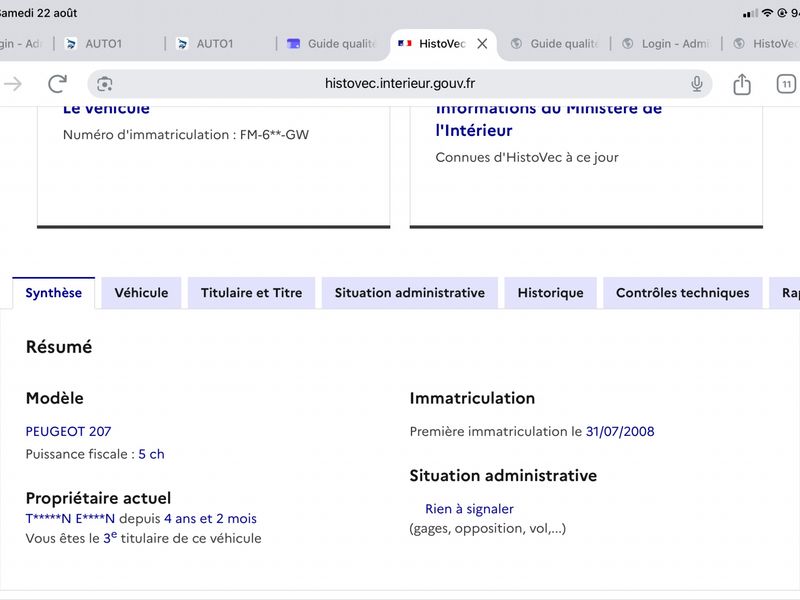Screen dimensions: 800x600
Task: Go forward with the arrow button
Action: (13, 84)
